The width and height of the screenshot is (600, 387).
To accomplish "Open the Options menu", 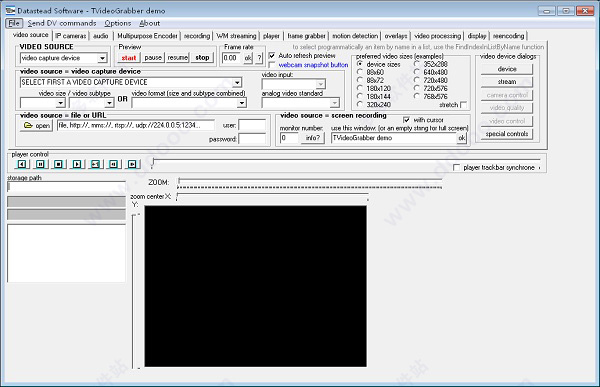I will click(117, 23).
